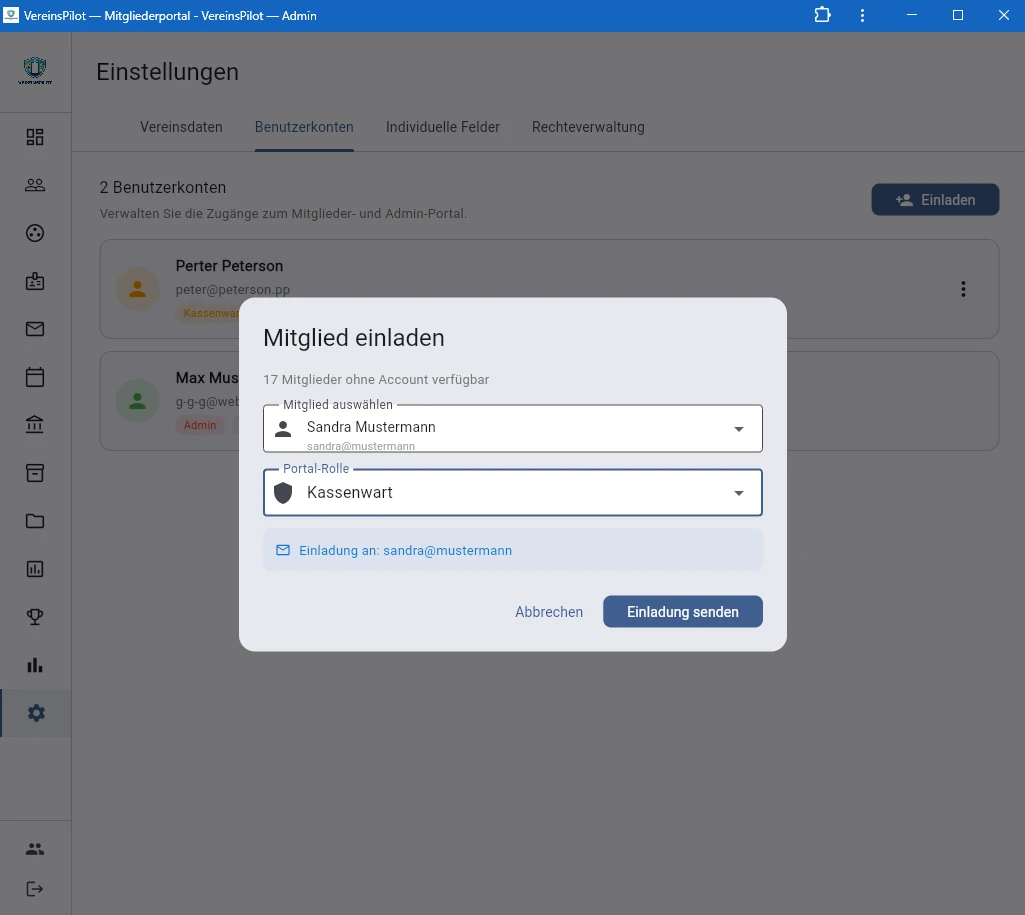Open the dashboard icon in the sidebar

35,137
